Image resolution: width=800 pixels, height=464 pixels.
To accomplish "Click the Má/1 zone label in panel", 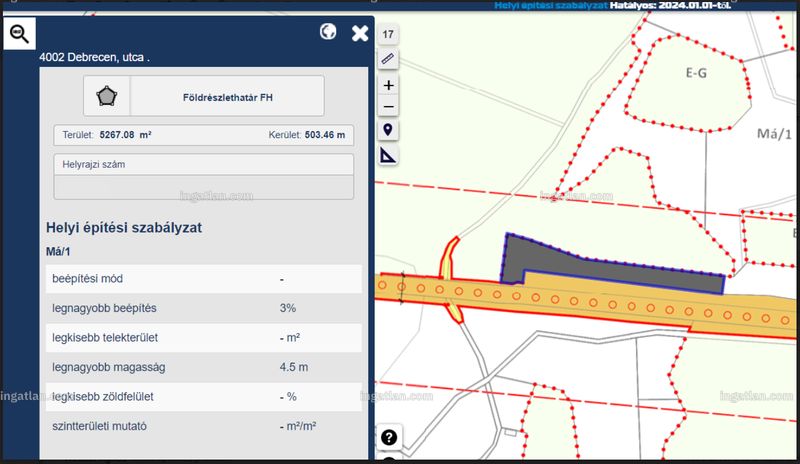I will pos(58,252).
